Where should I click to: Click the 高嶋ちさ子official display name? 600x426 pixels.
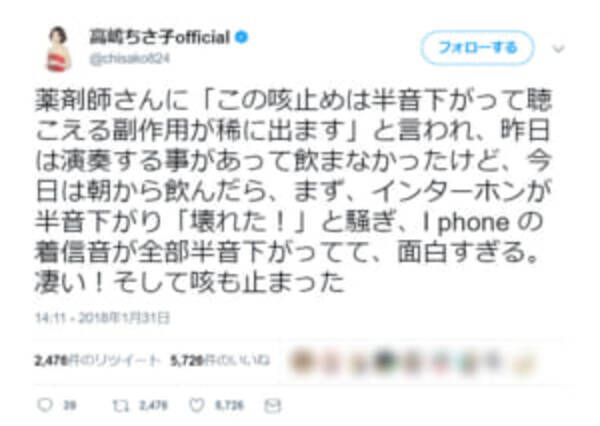pos(159,38)
